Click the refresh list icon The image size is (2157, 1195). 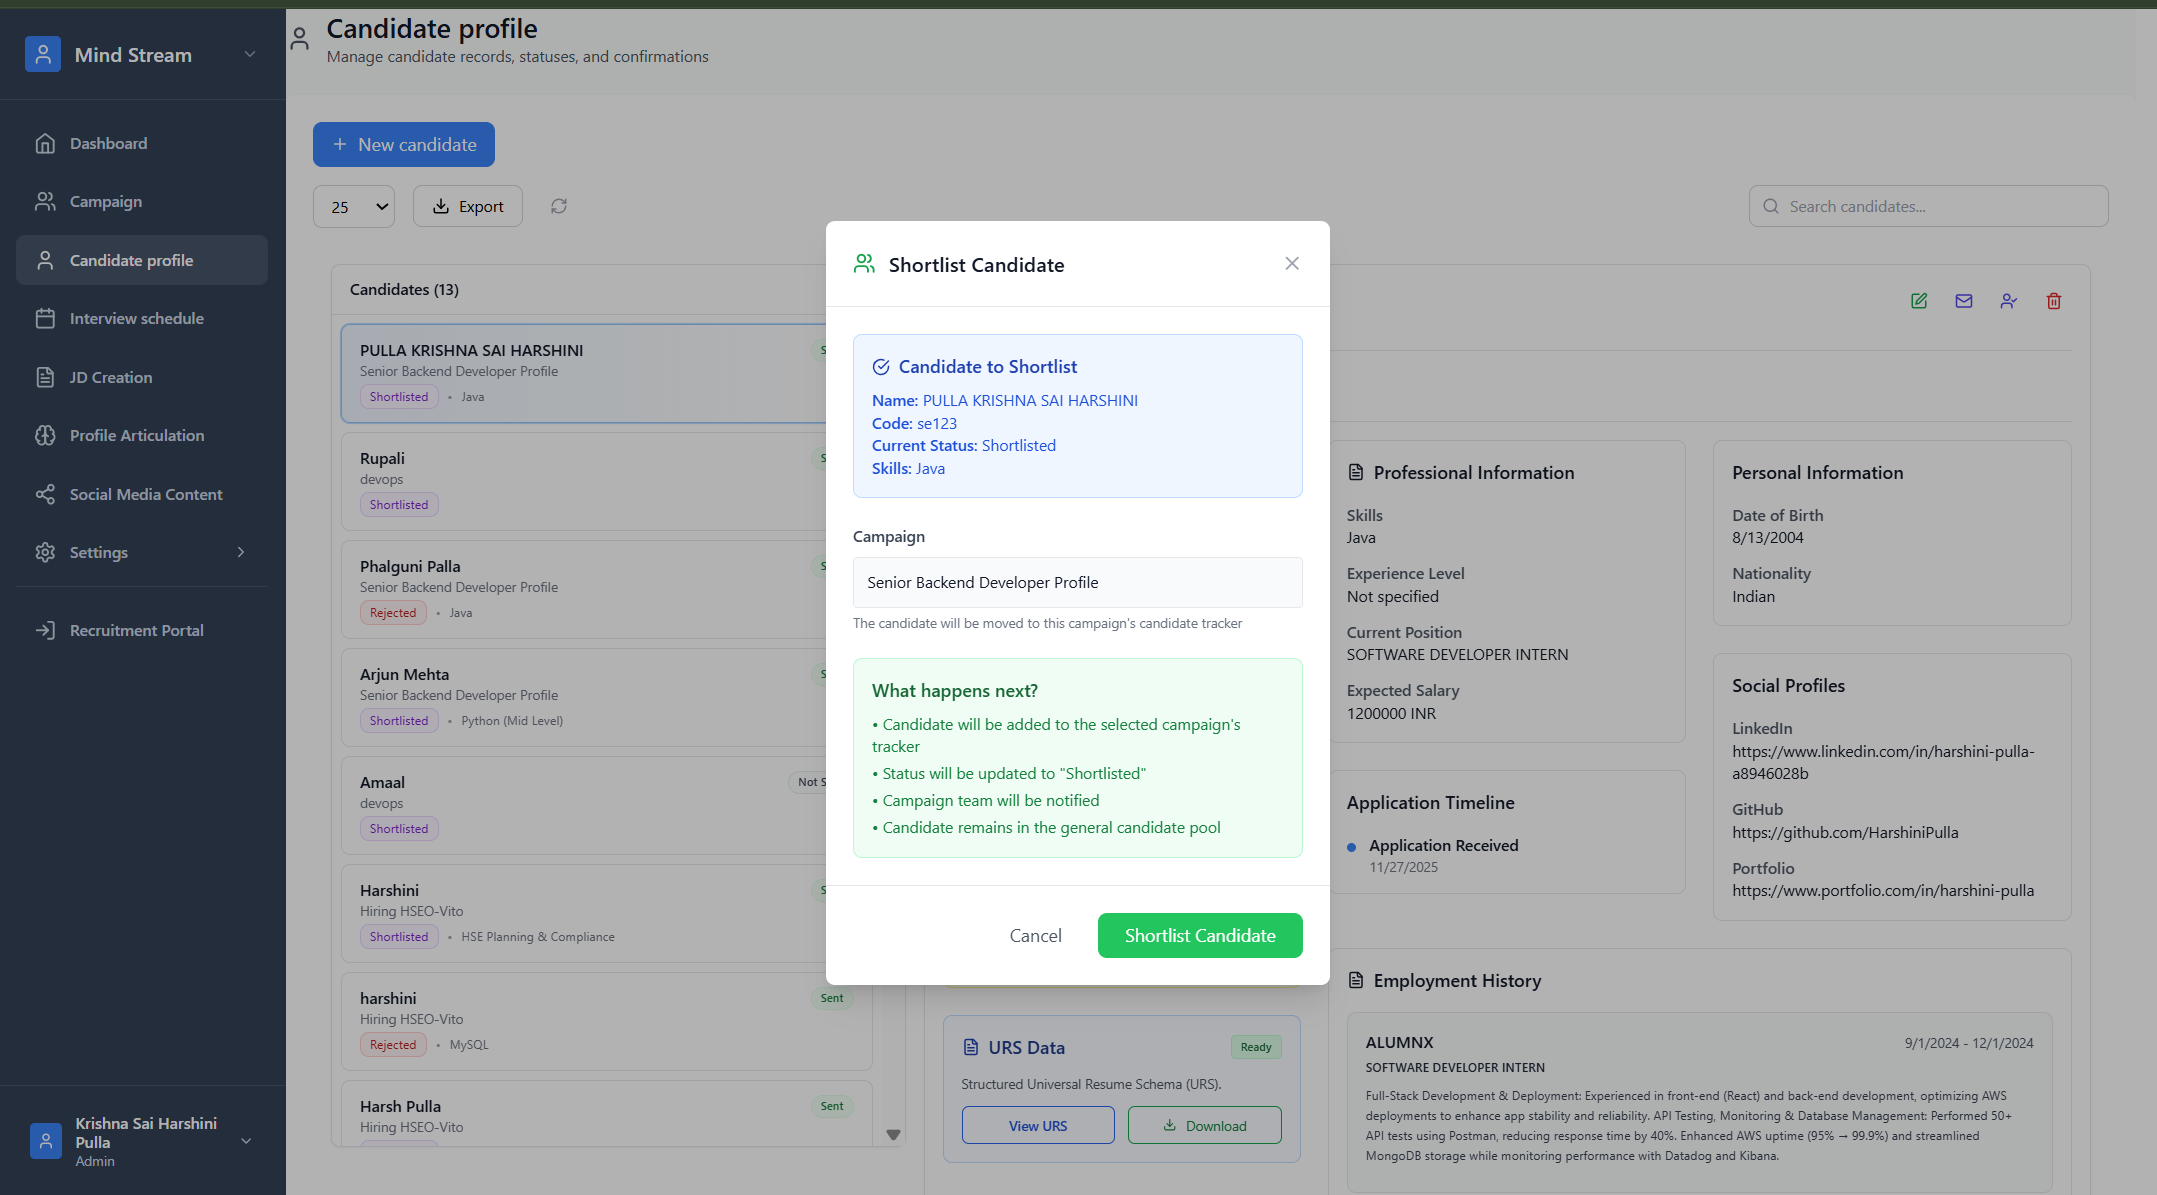click(559, 206)
